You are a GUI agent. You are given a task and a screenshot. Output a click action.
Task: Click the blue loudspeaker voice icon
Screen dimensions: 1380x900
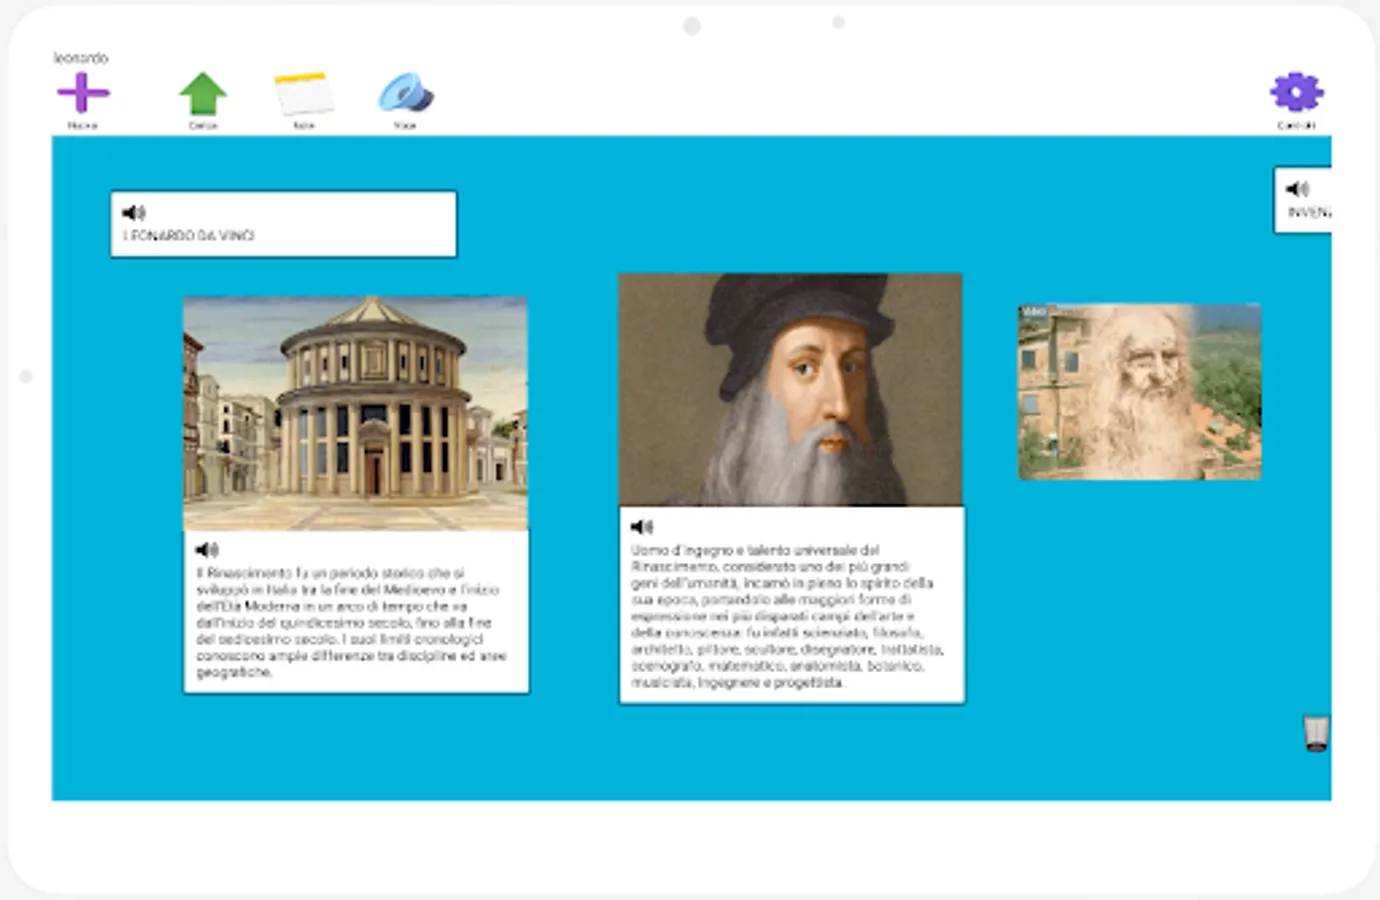pyautogui.click(x=405, y=93)
